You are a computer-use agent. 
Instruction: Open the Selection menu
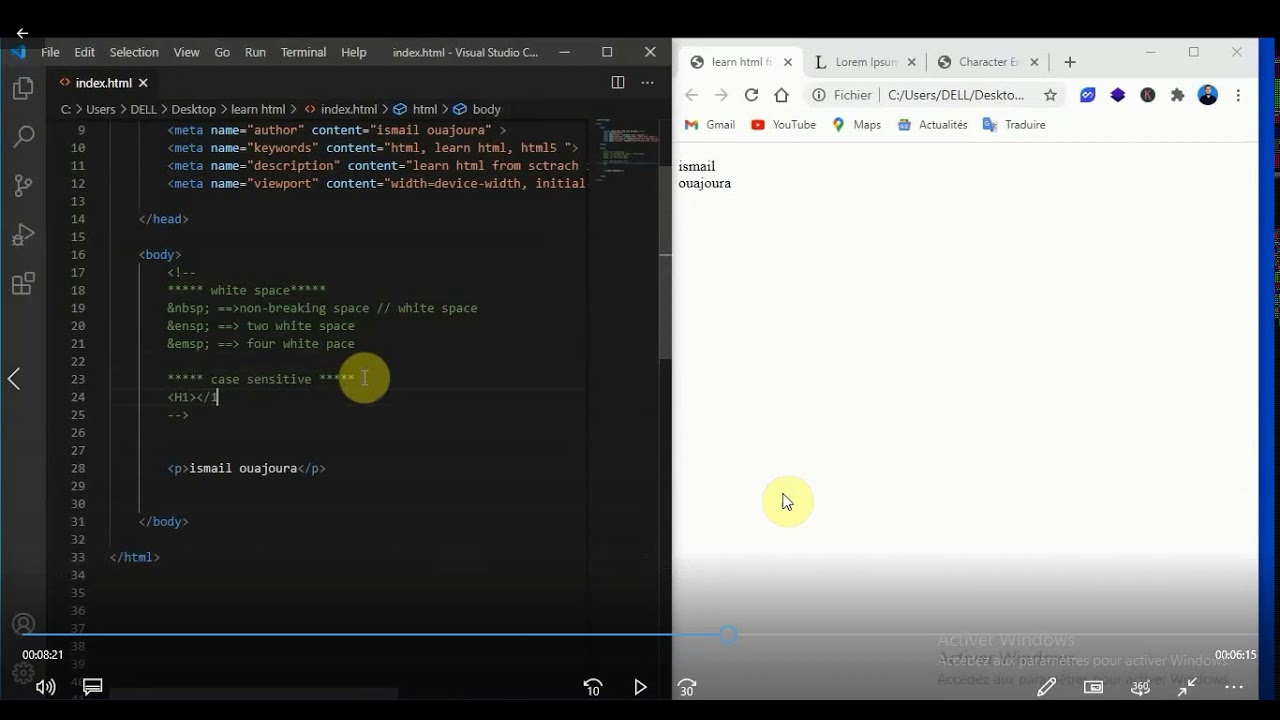pos(134,52)
